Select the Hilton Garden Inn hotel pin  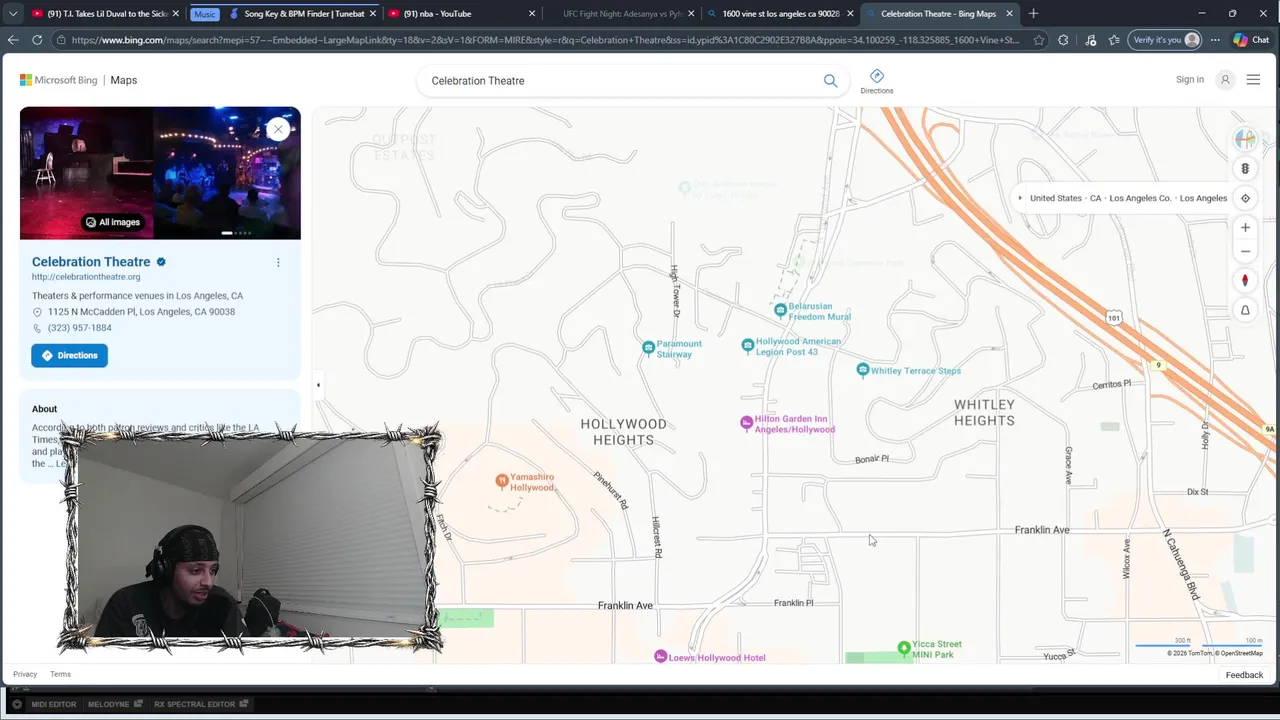coord(746,423)
